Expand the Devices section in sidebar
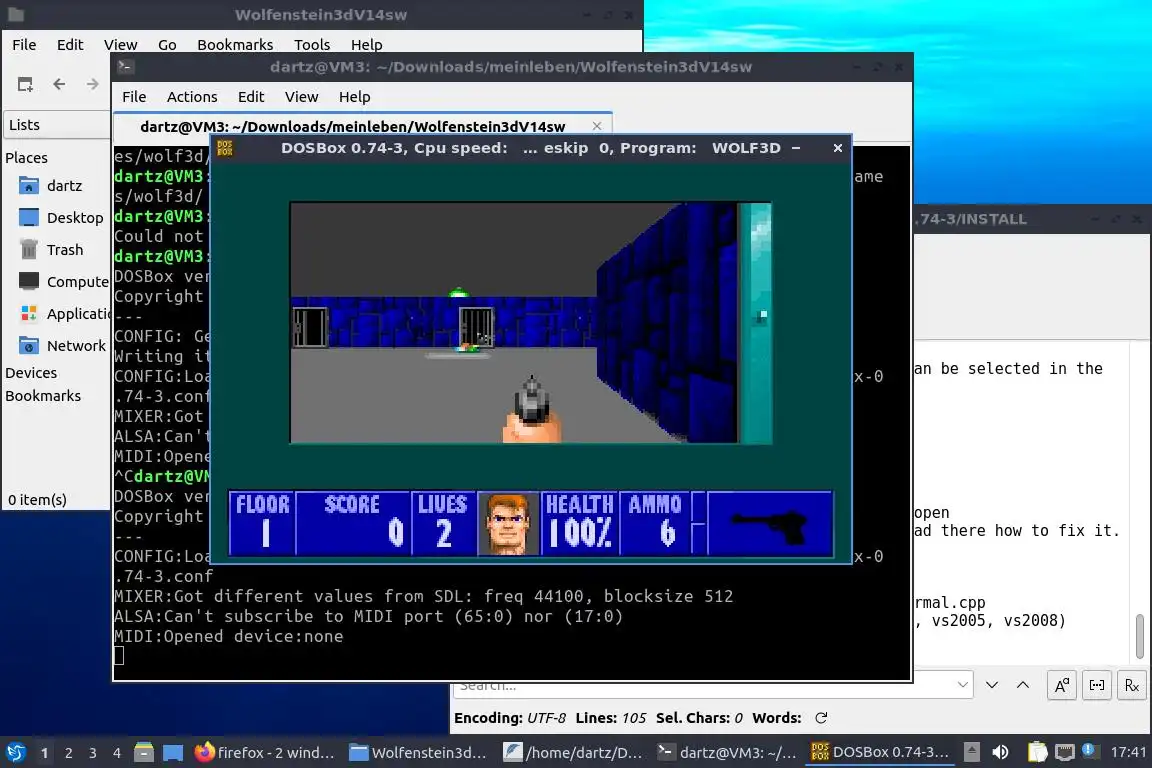This screenshot has height=768, width=1152. coord(31,373)
